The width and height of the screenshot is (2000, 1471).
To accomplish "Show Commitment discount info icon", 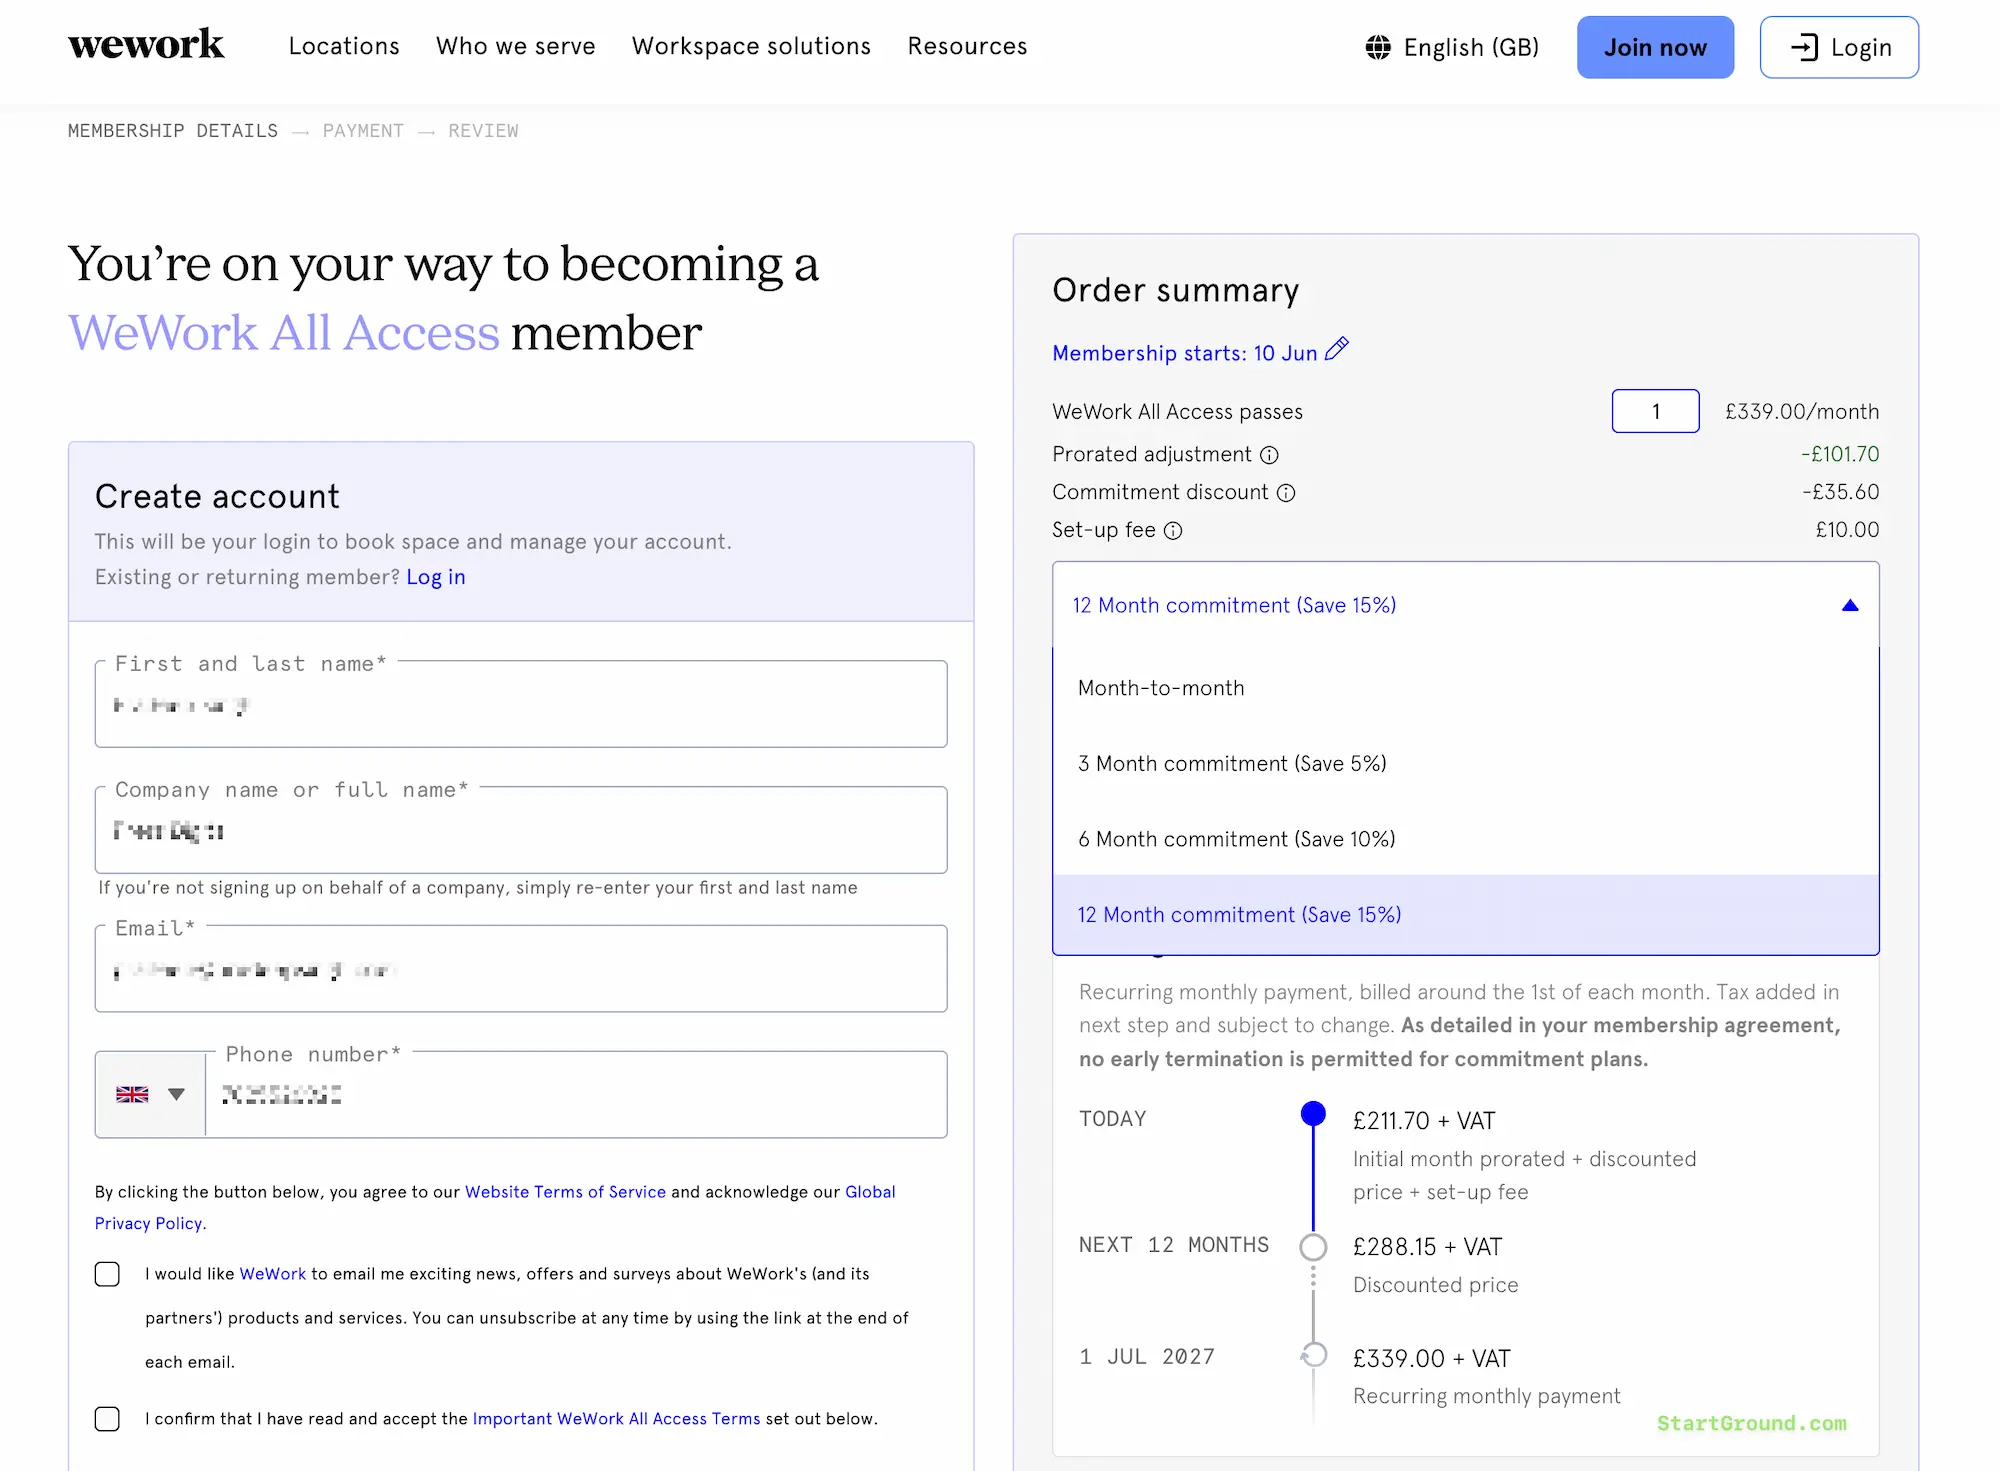I will click(x=1286, y=493).
